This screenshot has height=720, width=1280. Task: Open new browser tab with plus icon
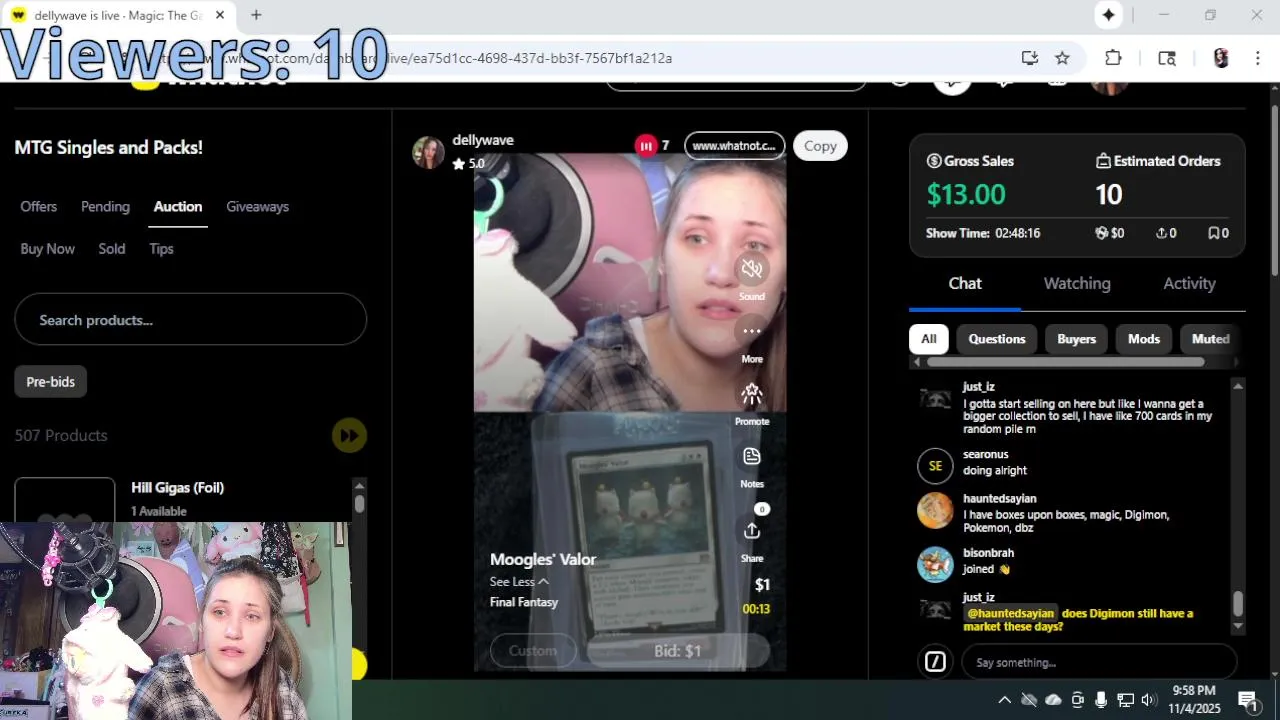pyautogui.click(x=256, y=15)
